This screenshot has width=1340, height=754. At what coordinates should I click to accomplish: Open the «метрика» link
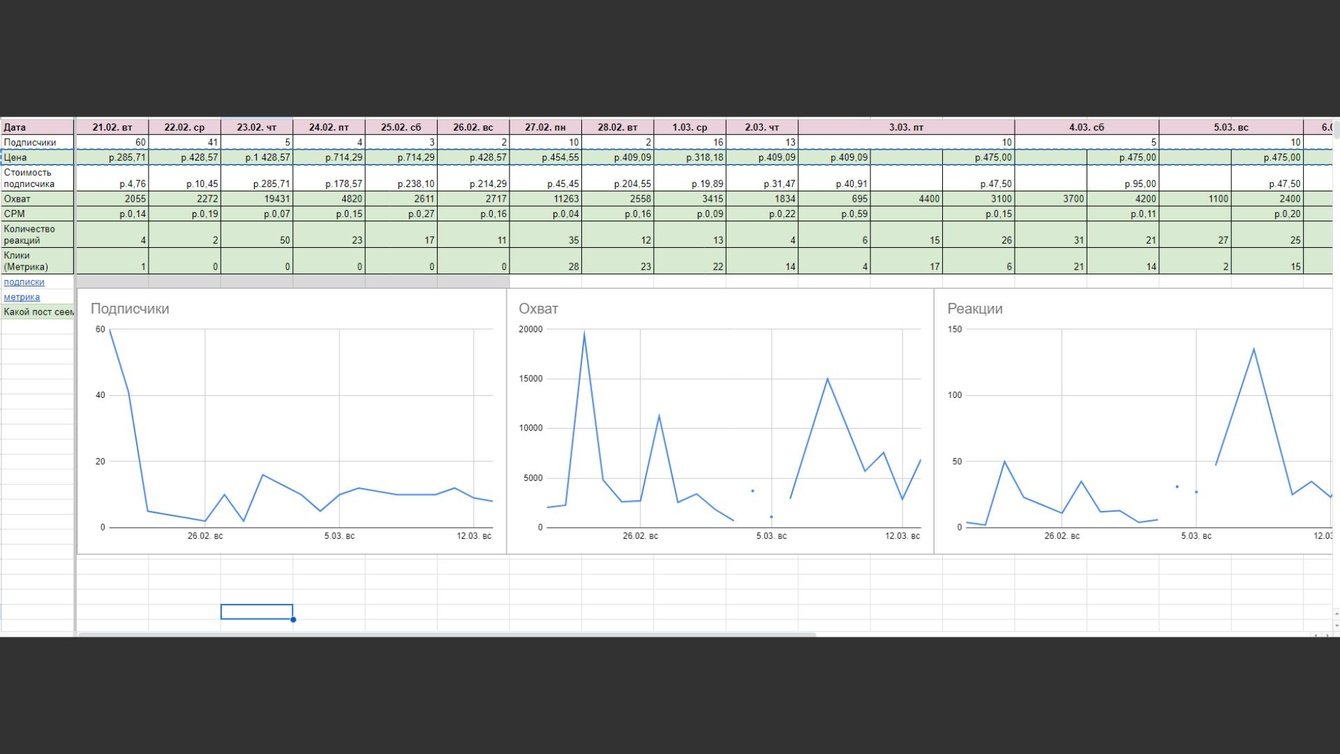pos(22,297)
